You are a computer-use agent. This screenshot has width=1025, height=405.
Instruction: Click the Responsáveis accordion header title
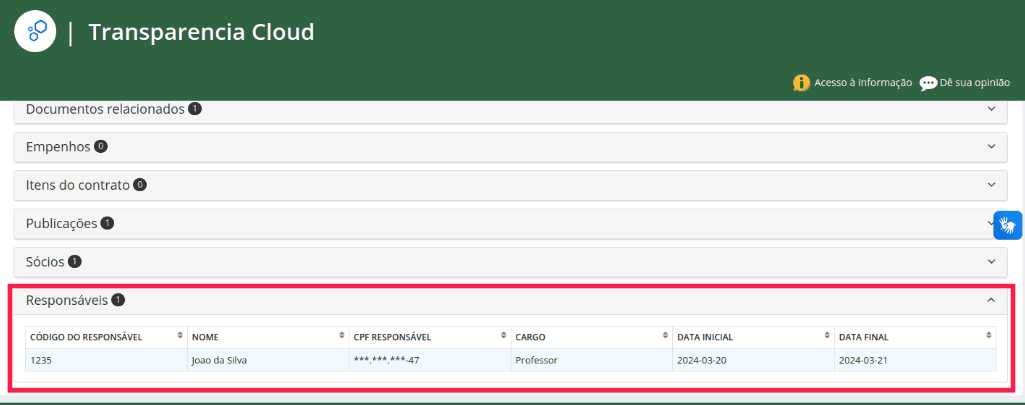coord(67,300)
